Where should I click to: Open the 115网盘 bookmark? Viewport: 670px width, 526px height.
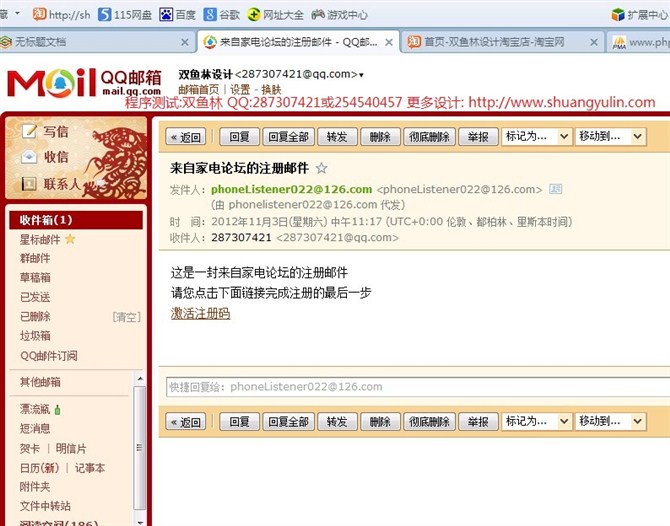125,15
